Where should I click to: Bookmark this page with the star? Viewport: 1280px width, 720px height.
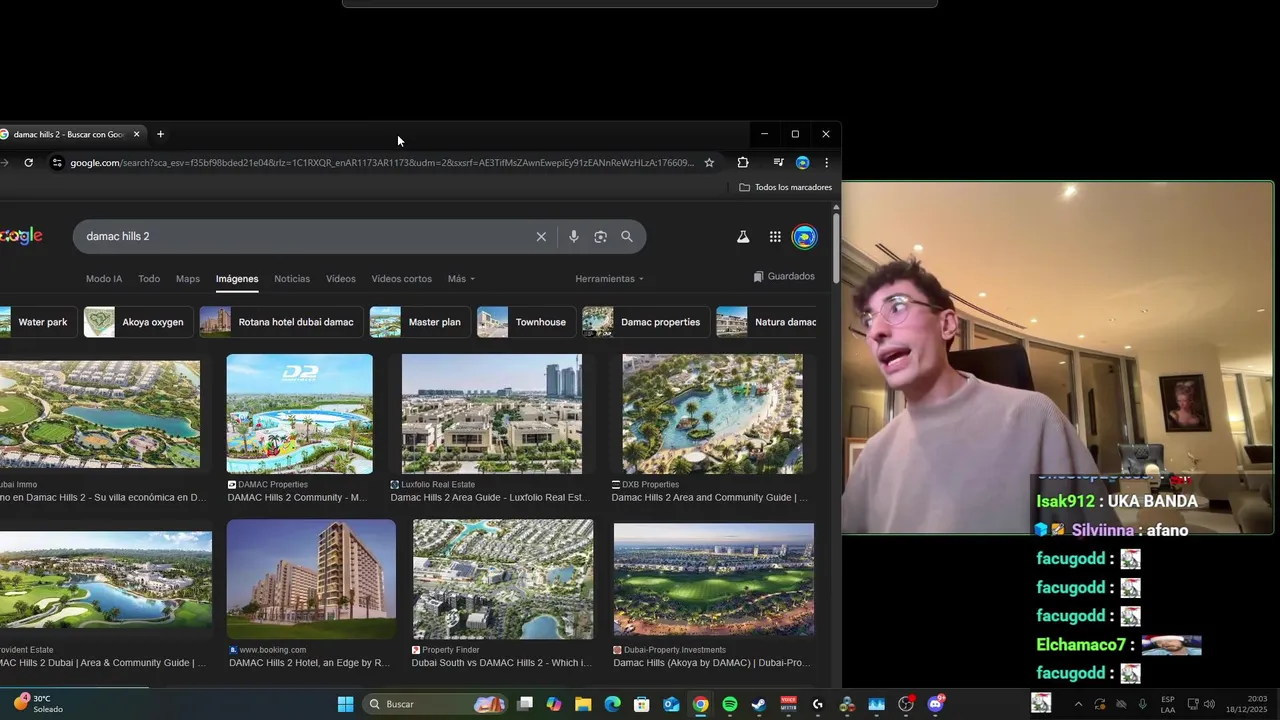tap(709, 163)
